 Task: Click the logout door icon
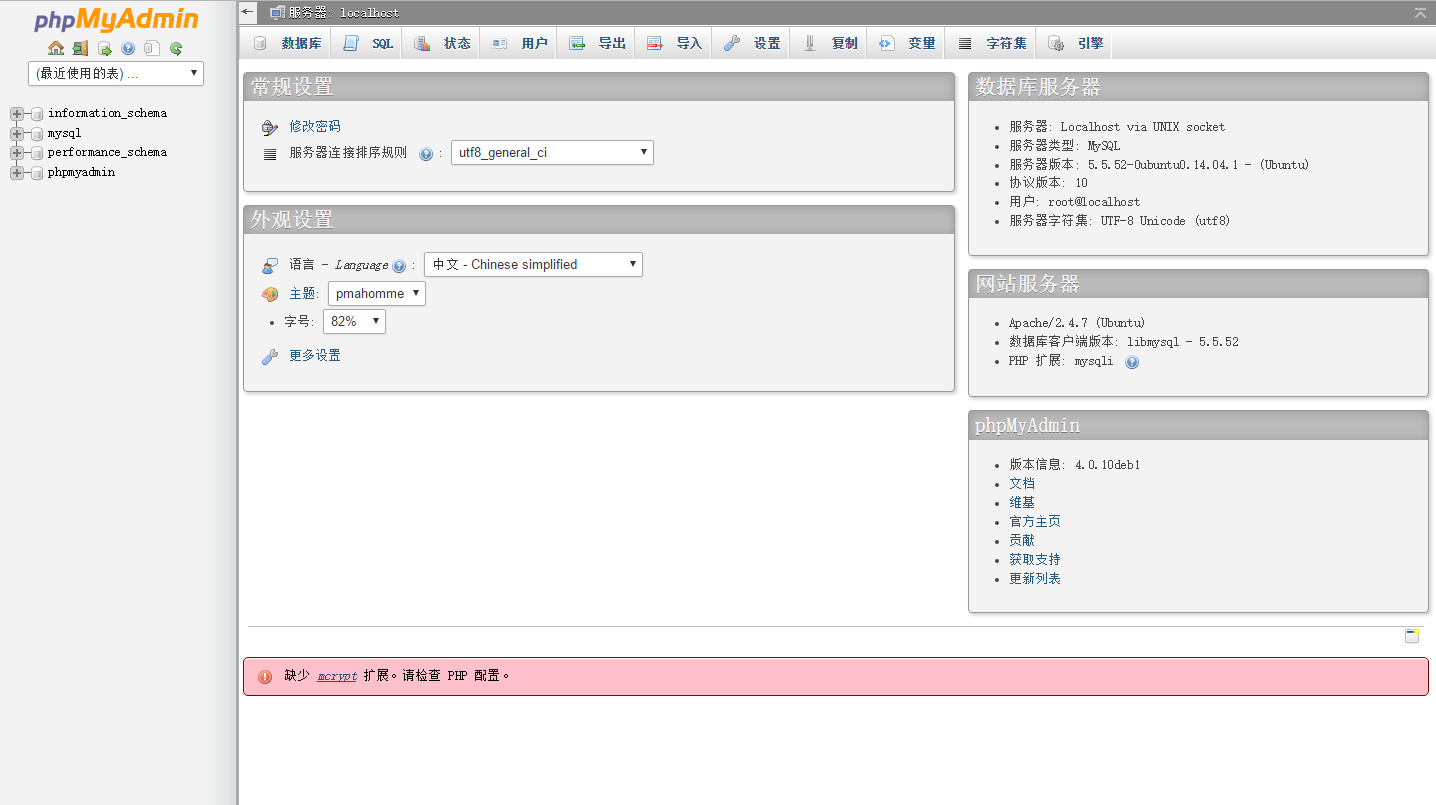pos(80,48)
